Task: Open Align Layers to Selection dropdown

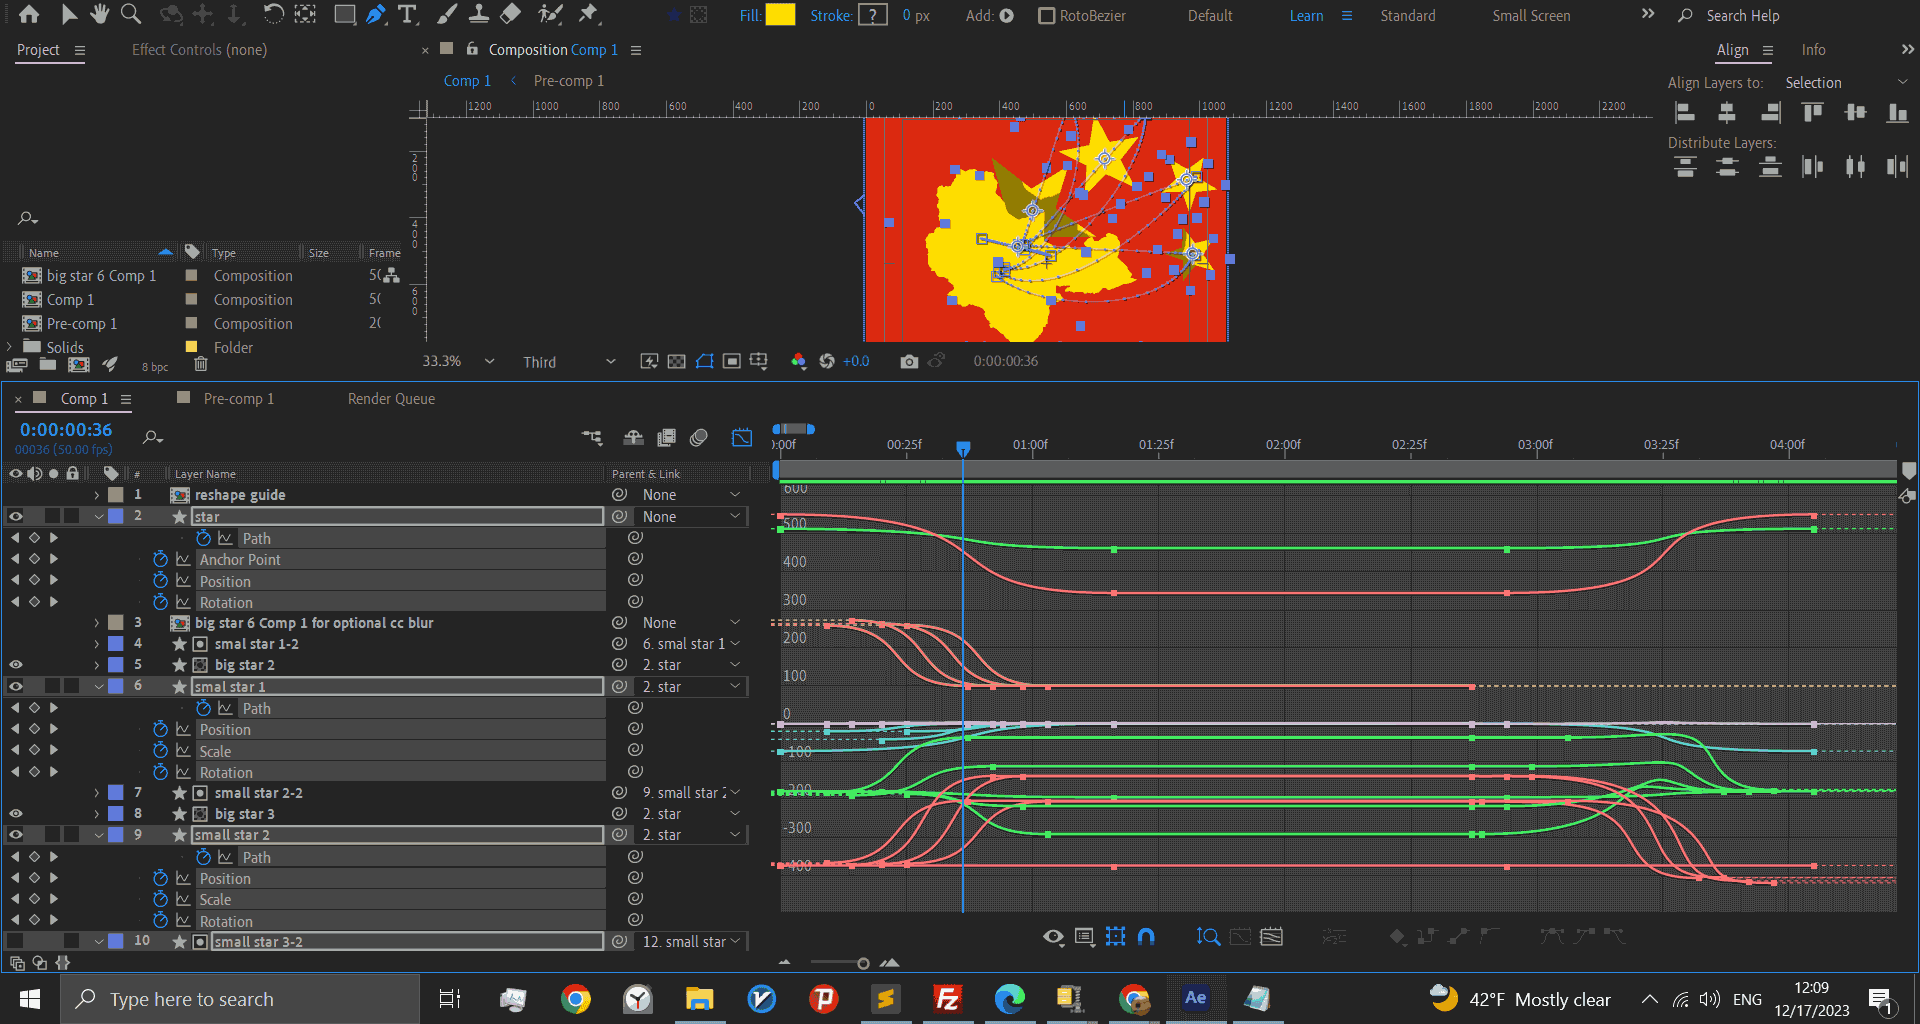Action: (1847, 83)
